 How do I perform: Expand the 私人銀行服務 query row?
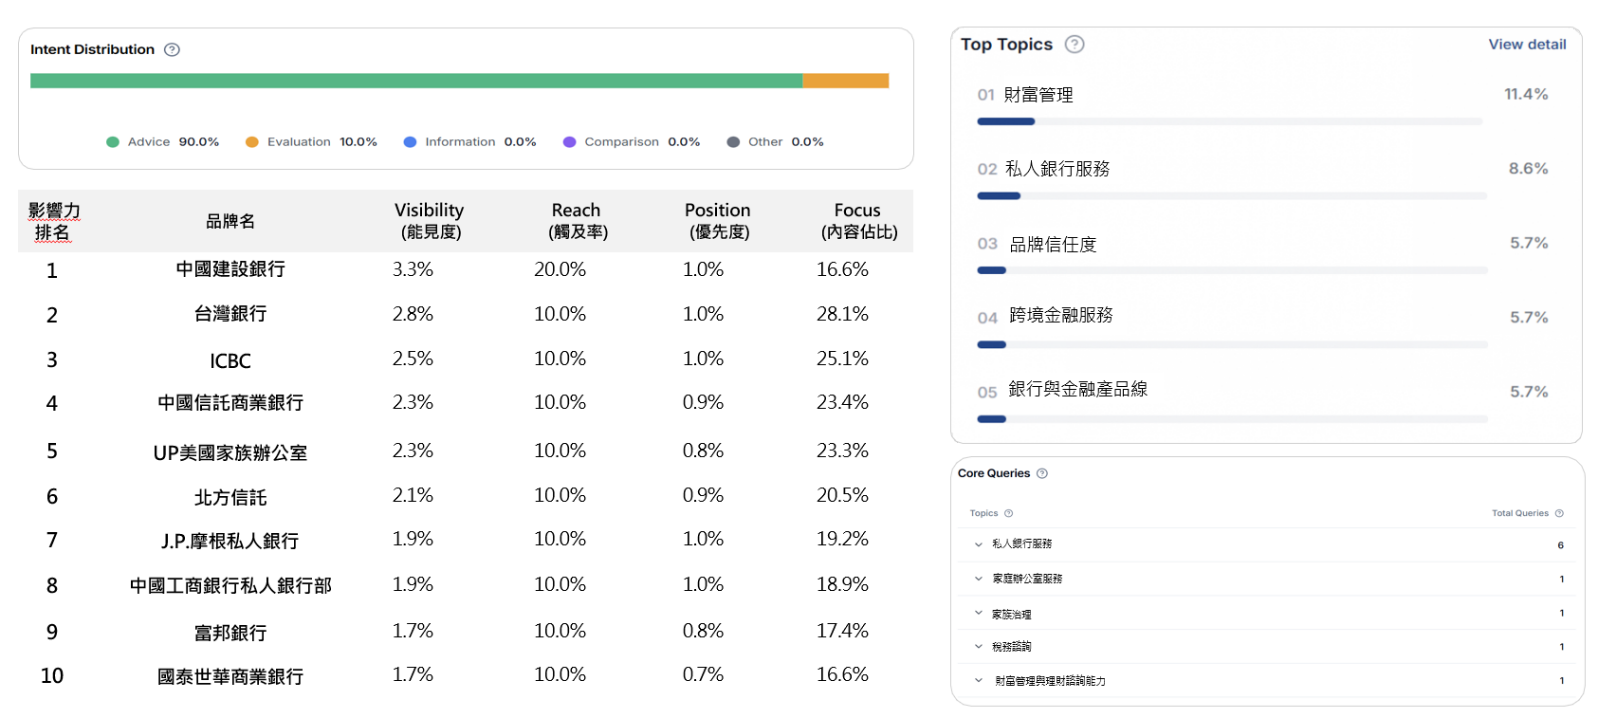pyautogui.click(x=978, y=545)
